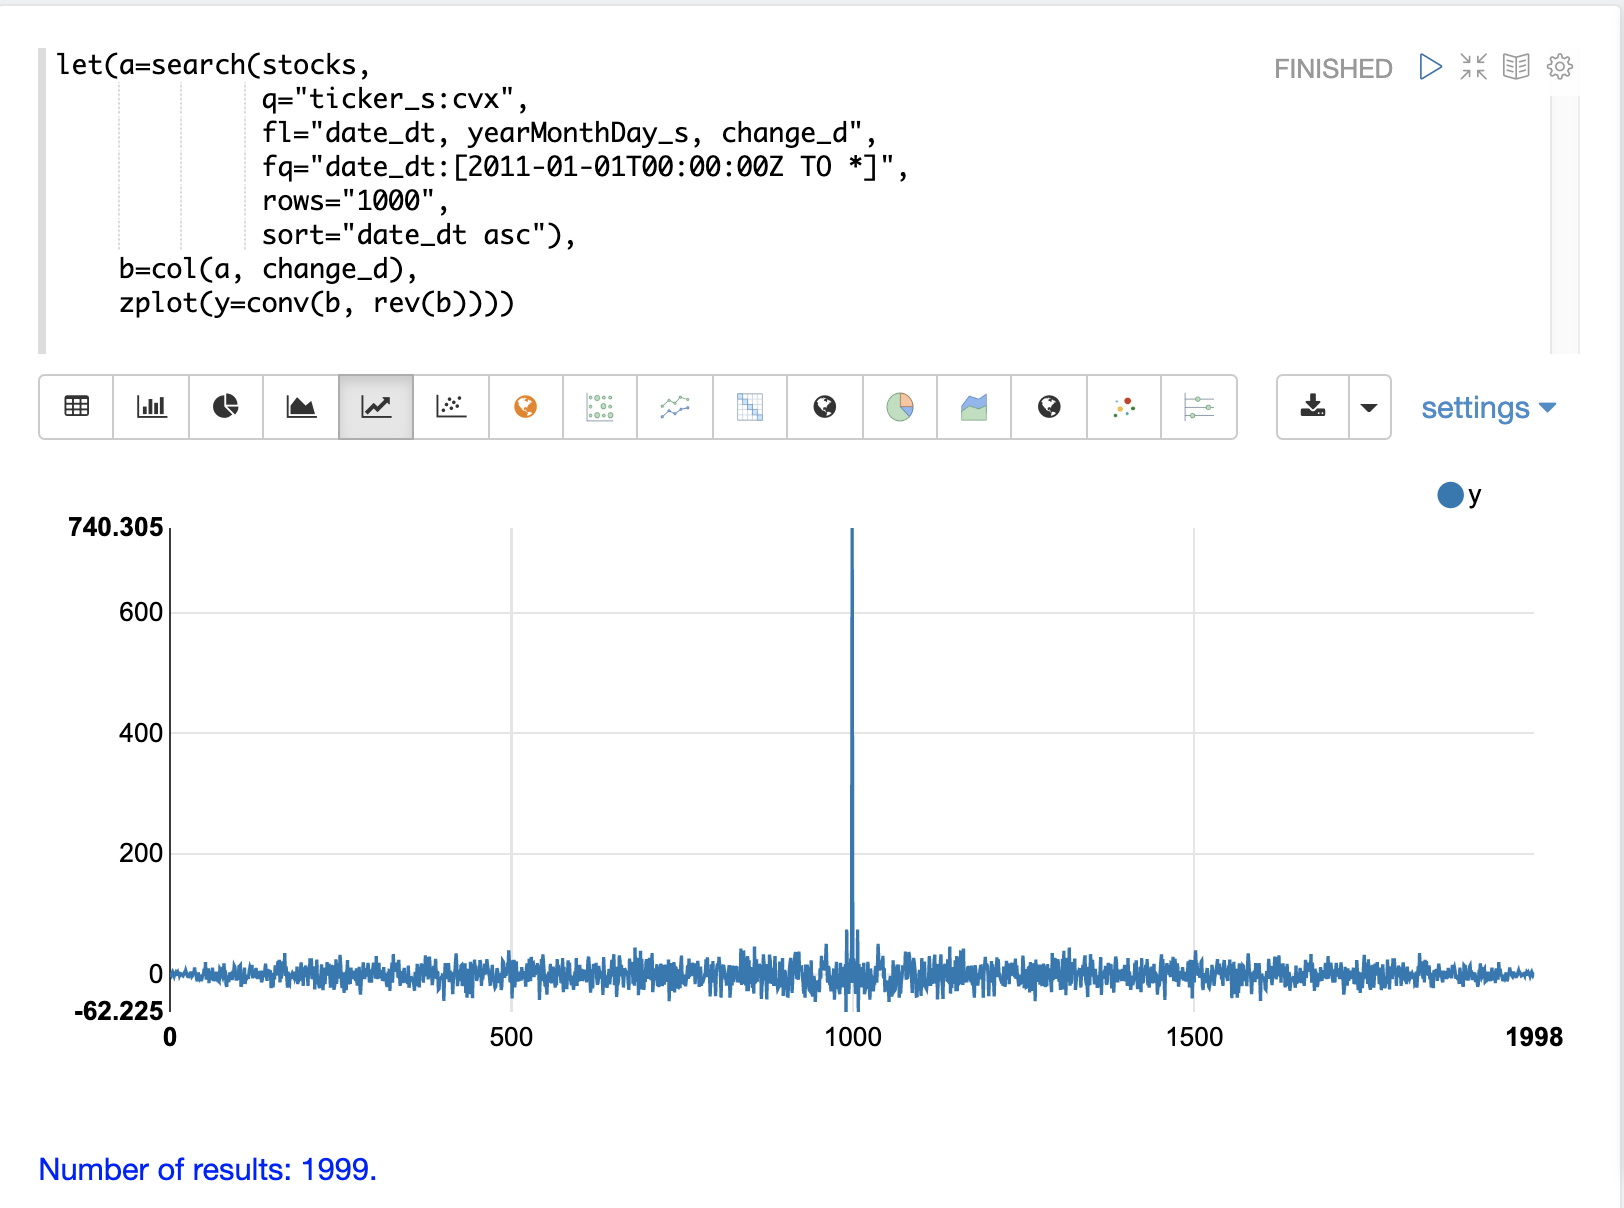Toggle the y series in legend
1624x1208 pixels.
[x=1474, y=495]
